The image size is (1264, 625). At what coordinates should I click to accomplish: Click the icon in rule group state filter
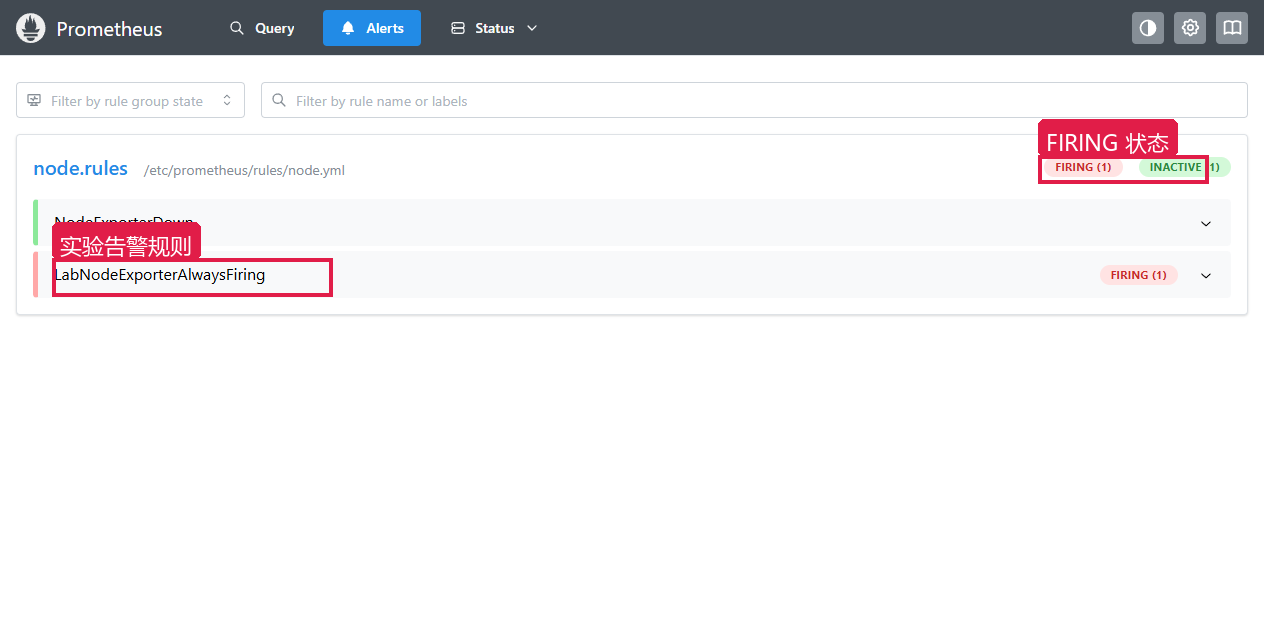point(34,100)
